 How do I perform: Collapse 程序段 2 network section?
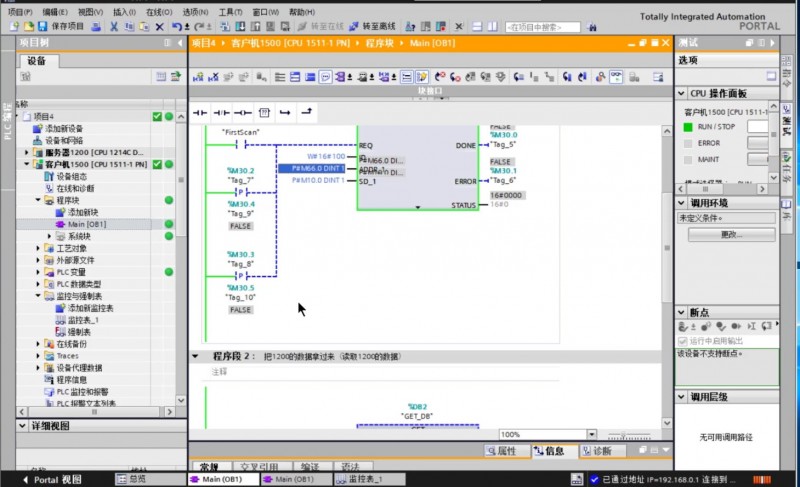point(195,355)
